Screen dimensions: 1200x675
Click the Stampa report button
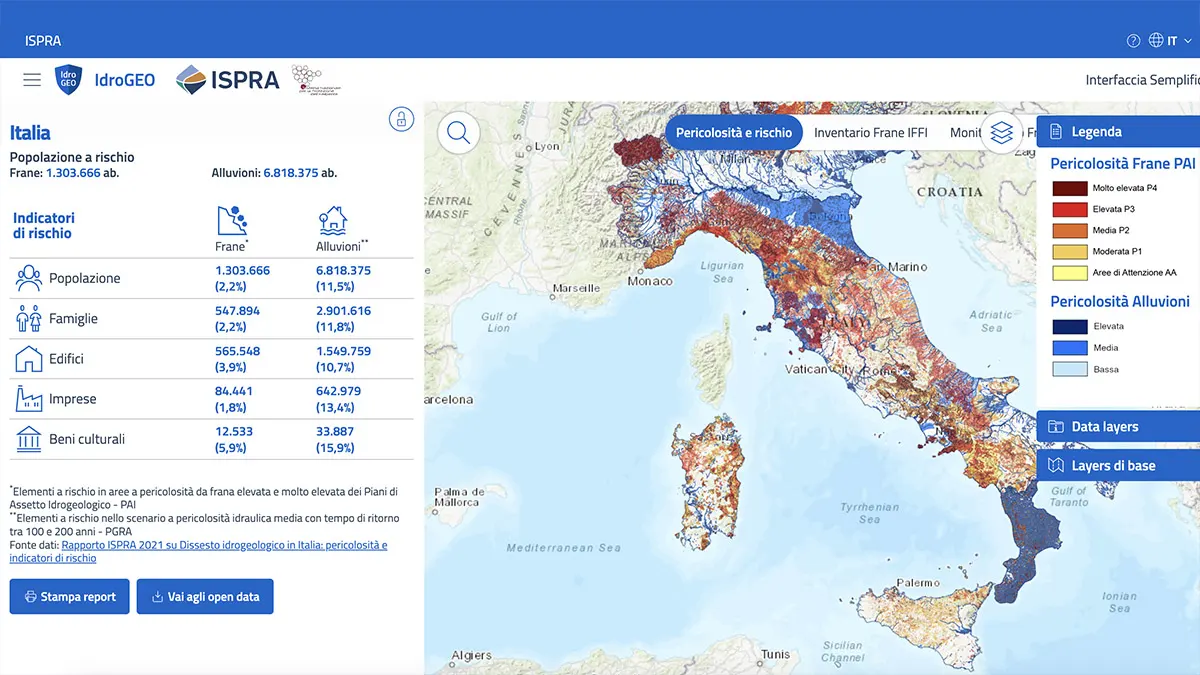pyautogui.click(x=69, y=597)
